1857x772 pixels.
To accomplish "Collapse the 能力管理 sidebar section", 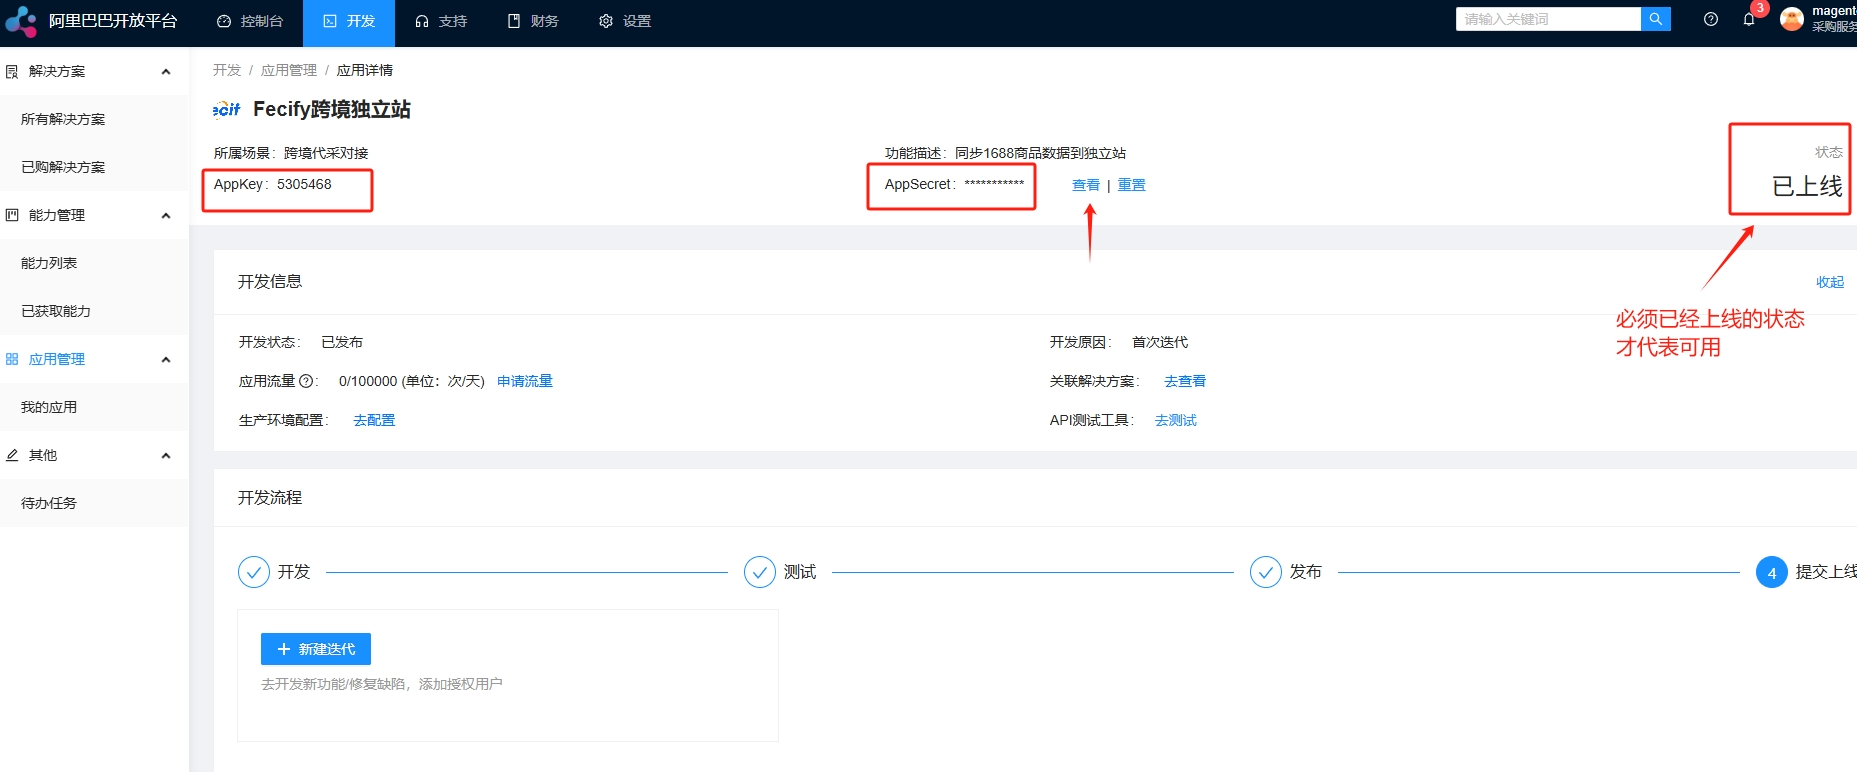I will point(166,216).
